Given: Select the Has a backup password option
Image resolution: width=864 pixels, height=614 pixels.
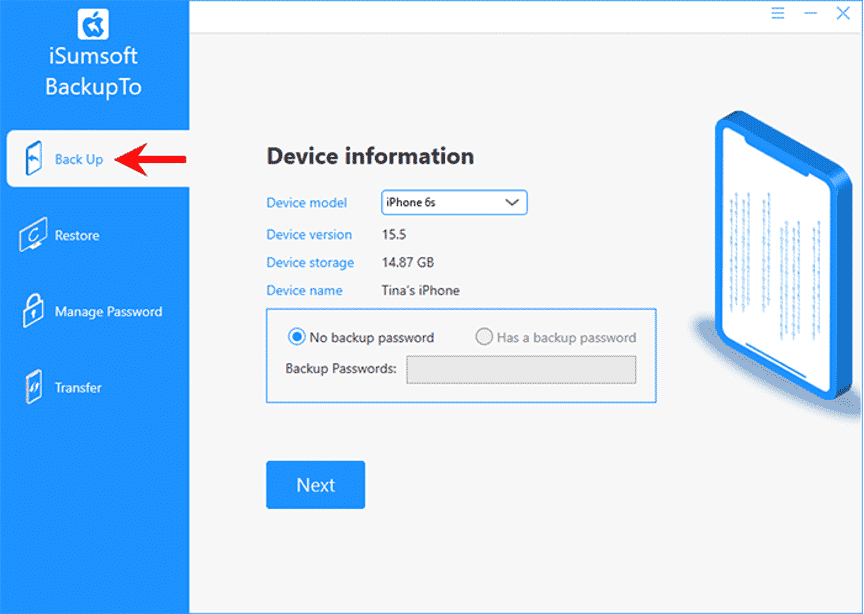Looking at the screenshot, I should 484,337.
